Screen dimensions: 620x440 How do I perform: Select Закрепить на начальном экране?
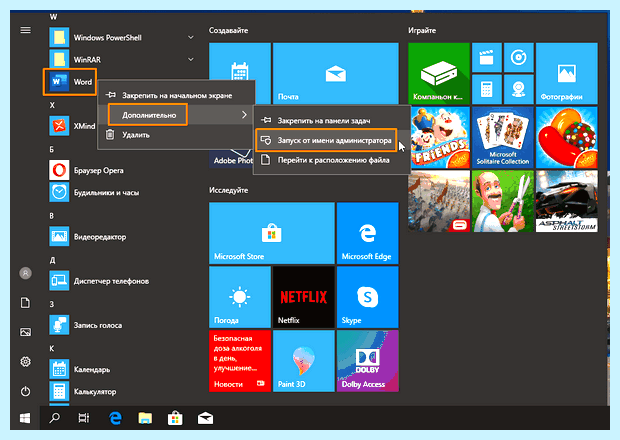(176, 95)
